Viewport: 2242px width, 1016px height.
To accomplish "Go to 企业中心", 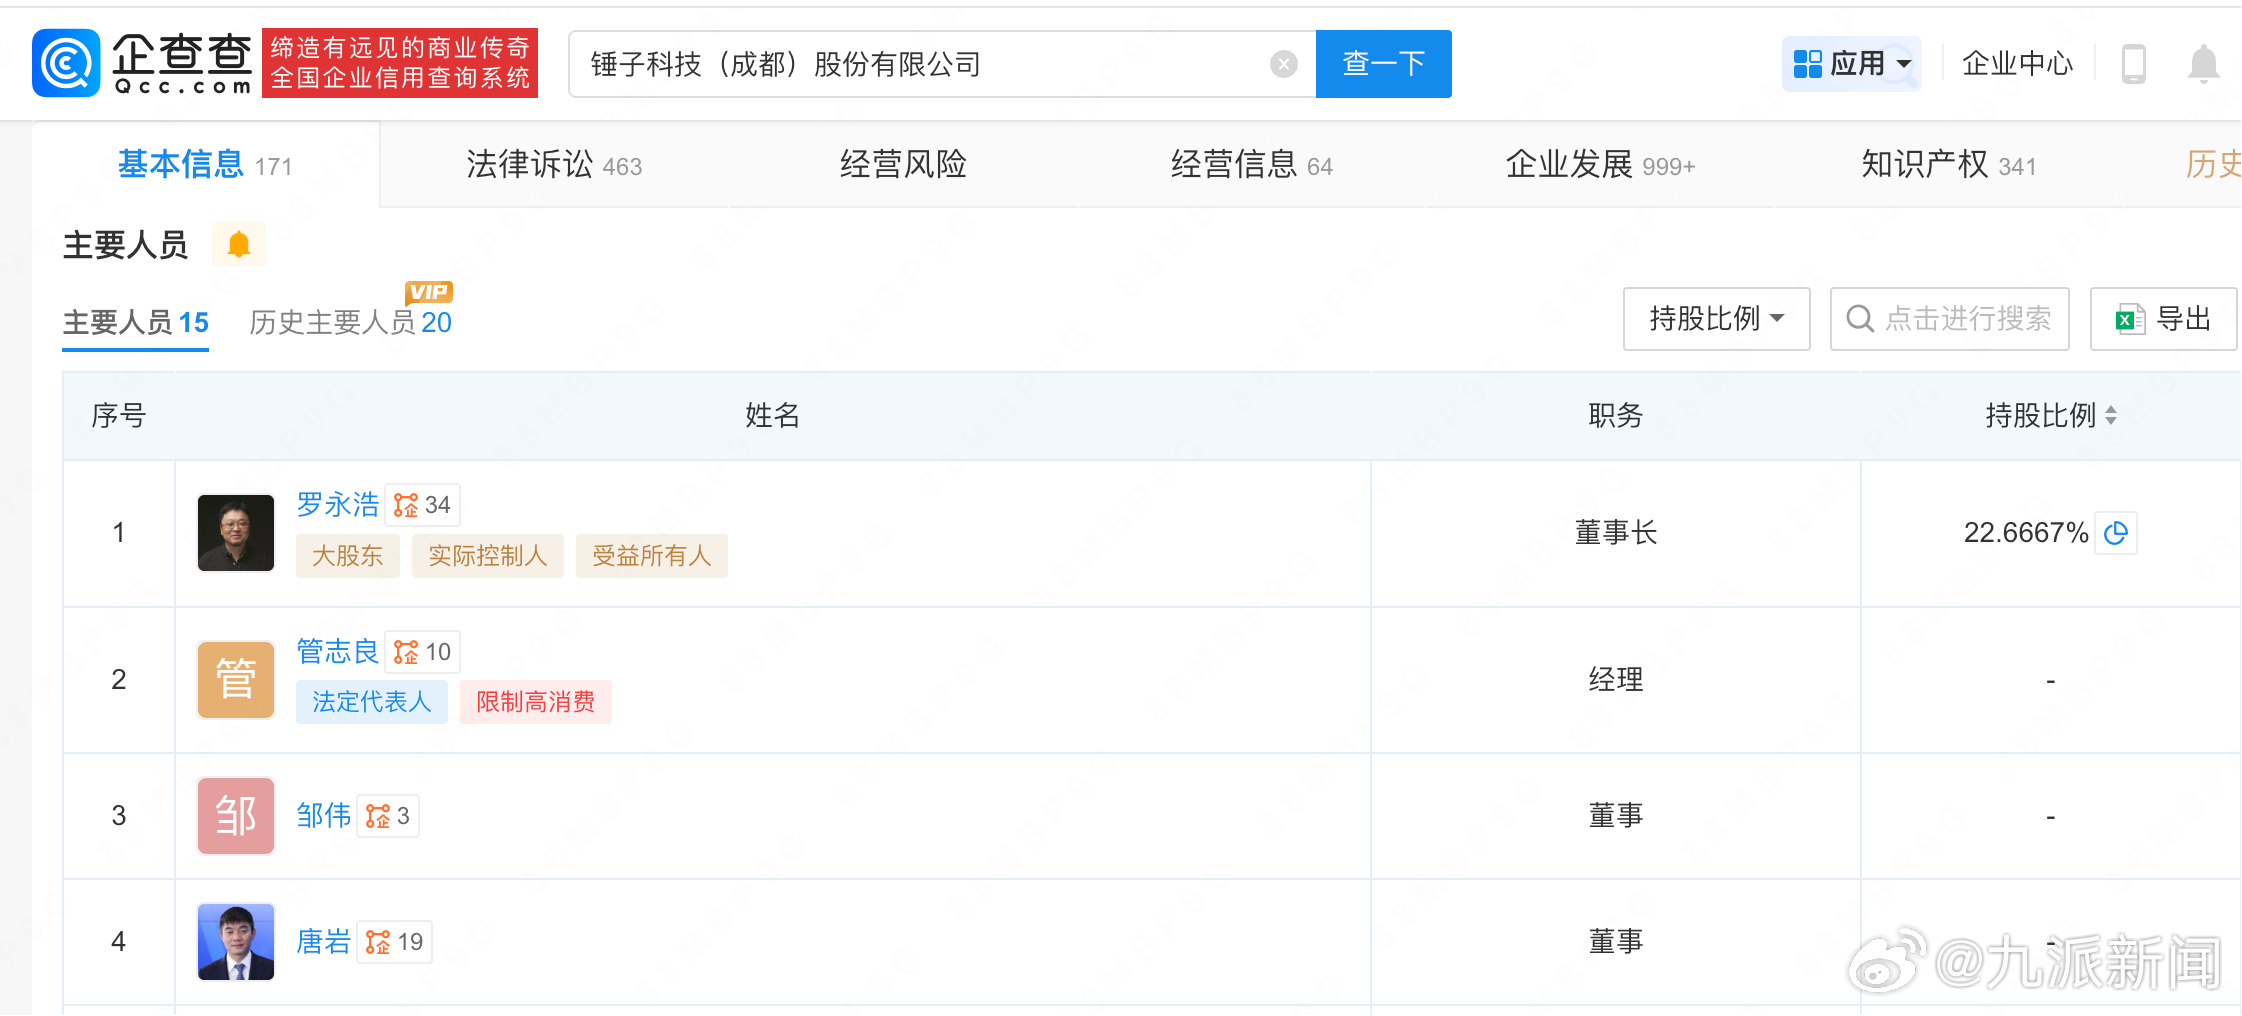I will [2017, 64].
